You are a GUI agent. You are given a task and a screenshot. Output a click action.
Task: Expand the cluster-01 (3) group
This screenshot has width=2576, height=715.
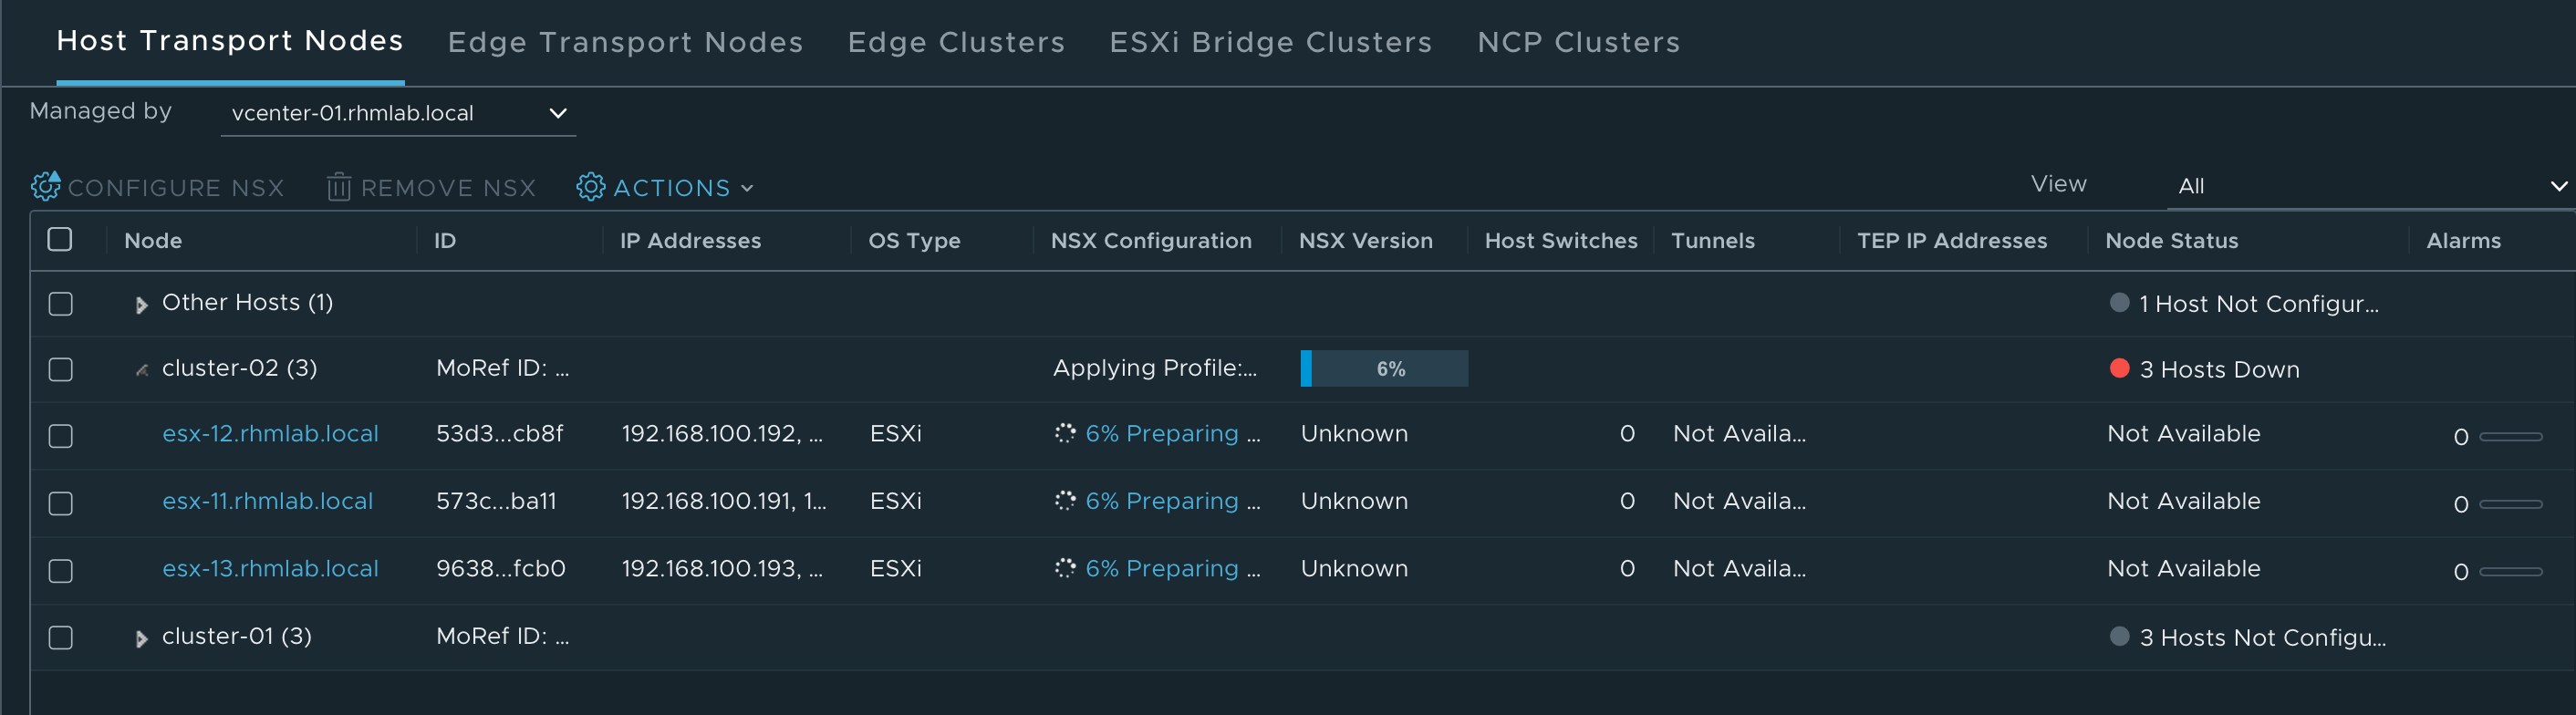pyautogui.click(x=141, y=639)
